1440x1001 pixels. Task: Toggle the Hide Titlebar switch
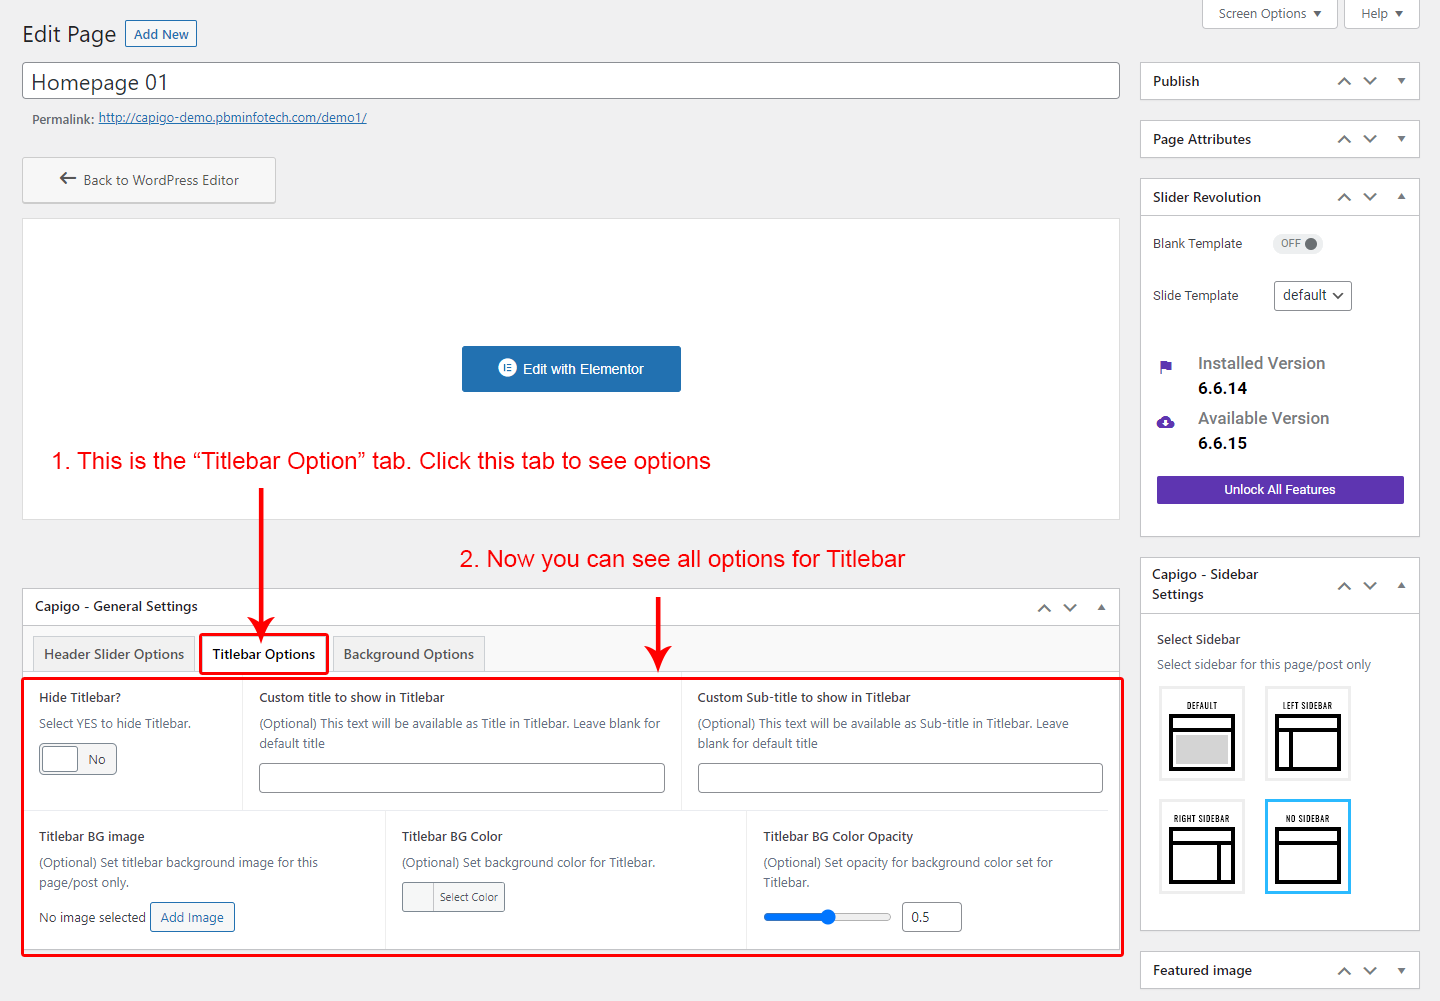78,759
